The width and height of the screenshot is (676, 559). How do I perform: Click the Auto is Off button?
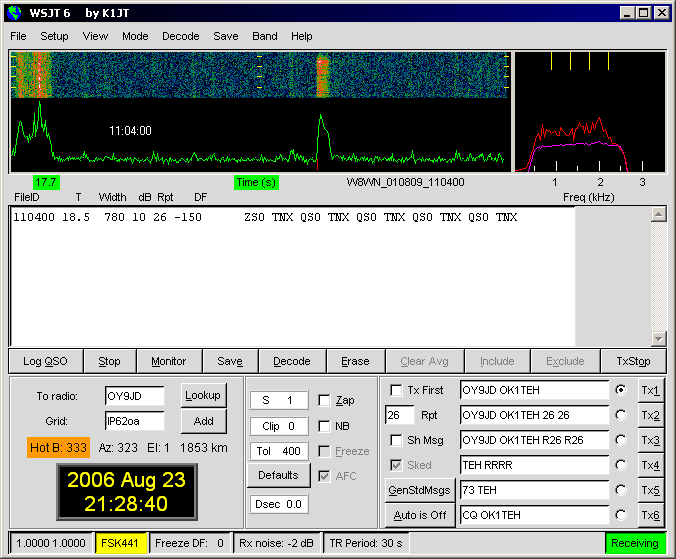[x=419, y=515]
